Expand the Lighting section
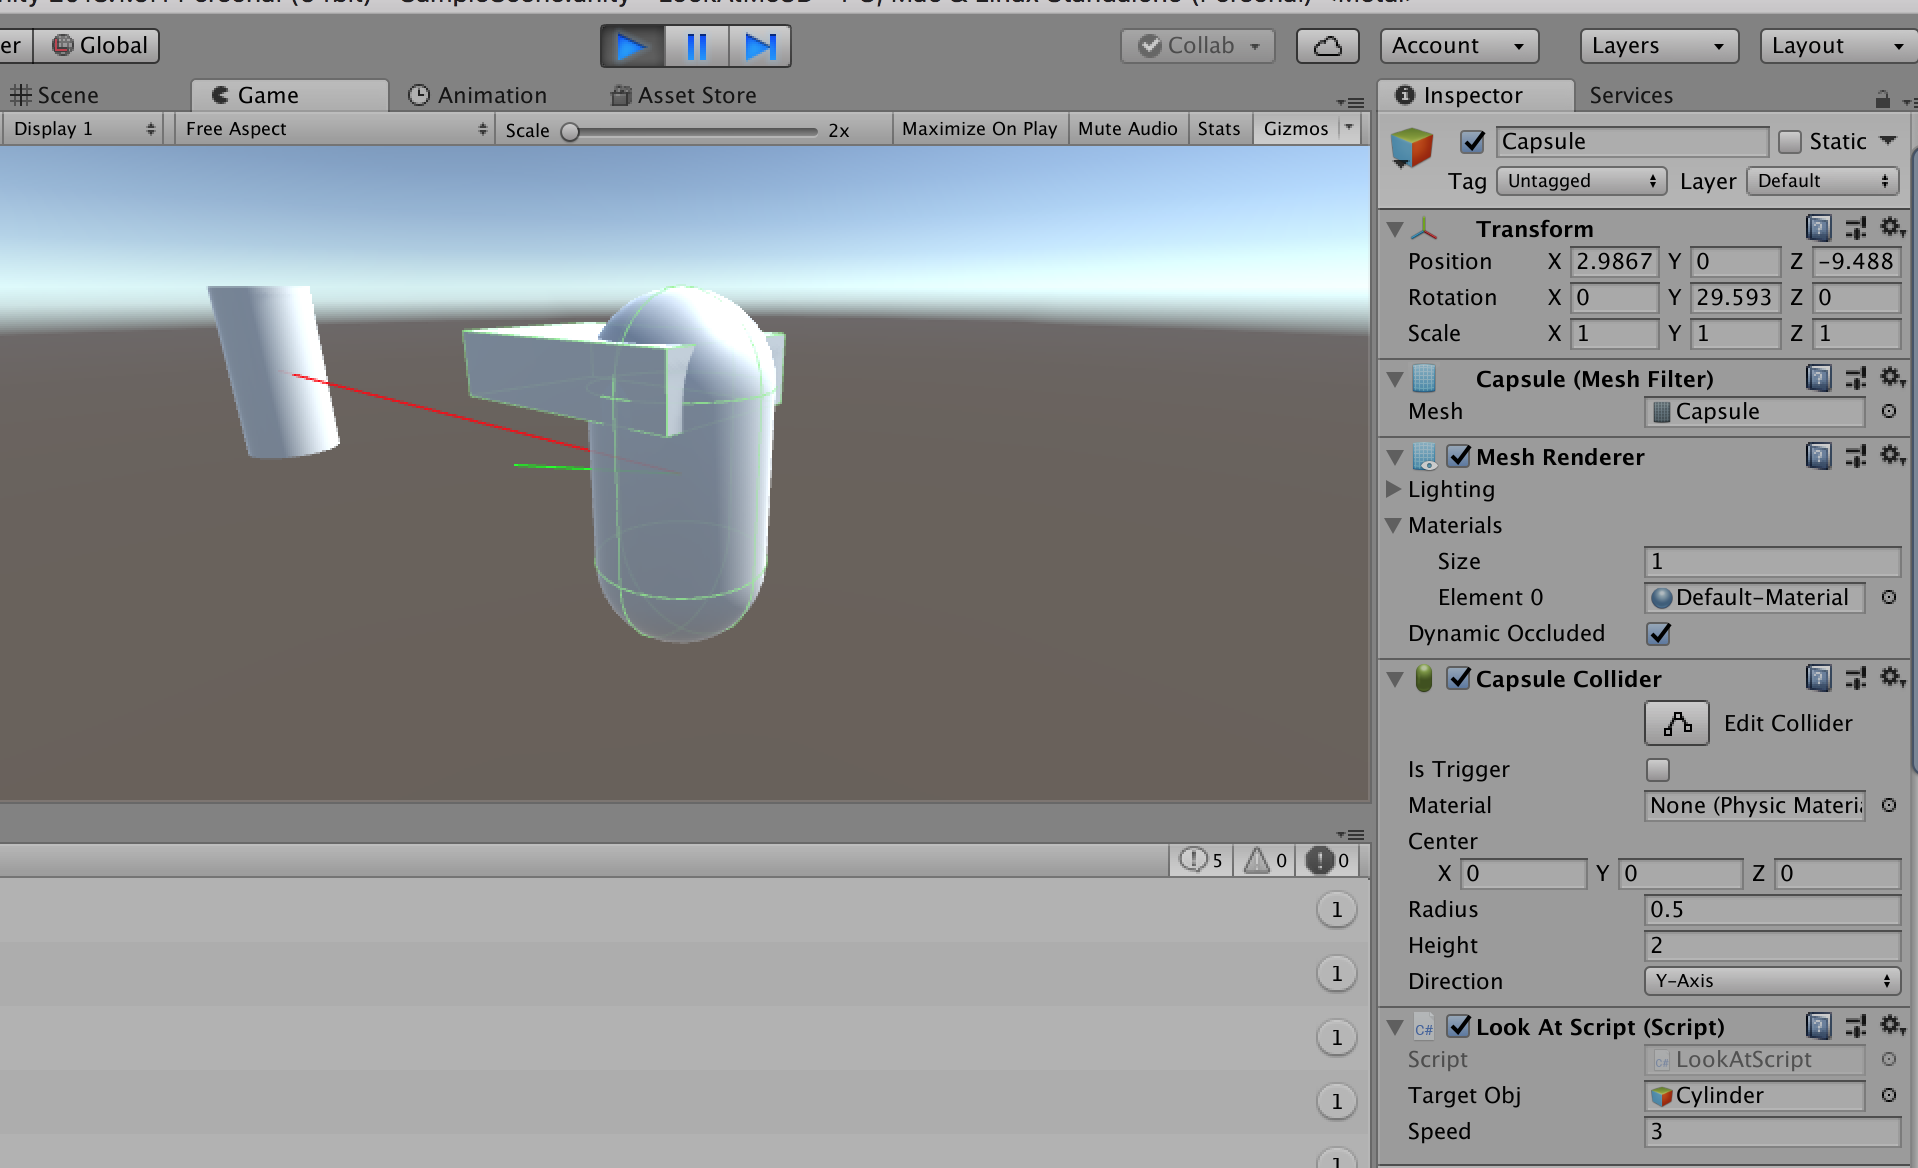Viewport: 1918px width, 1168px height. coord(1394,490)
